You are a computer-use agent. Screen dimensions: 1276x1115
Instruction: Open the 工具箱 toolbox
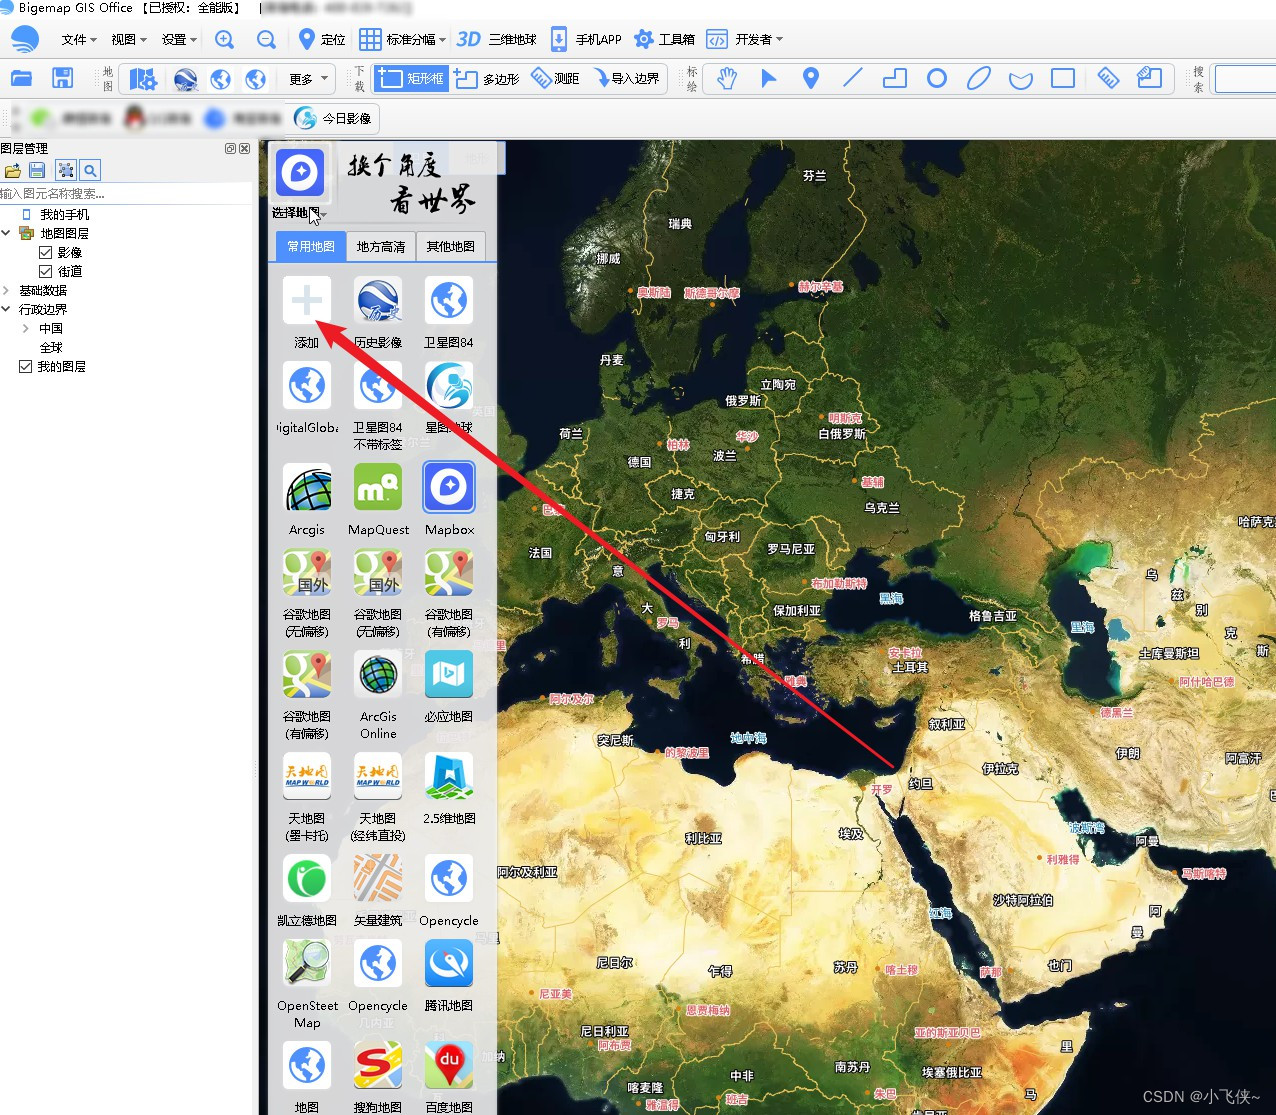click(x=665, y=39)
